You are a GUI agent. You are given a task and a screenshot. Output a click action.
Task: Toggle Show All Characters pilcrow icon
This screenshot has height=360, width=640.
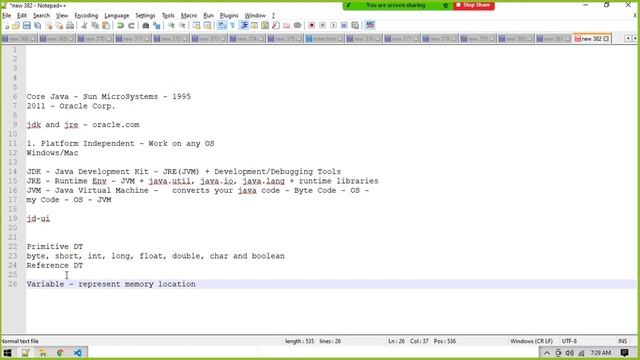coord(233,25)
